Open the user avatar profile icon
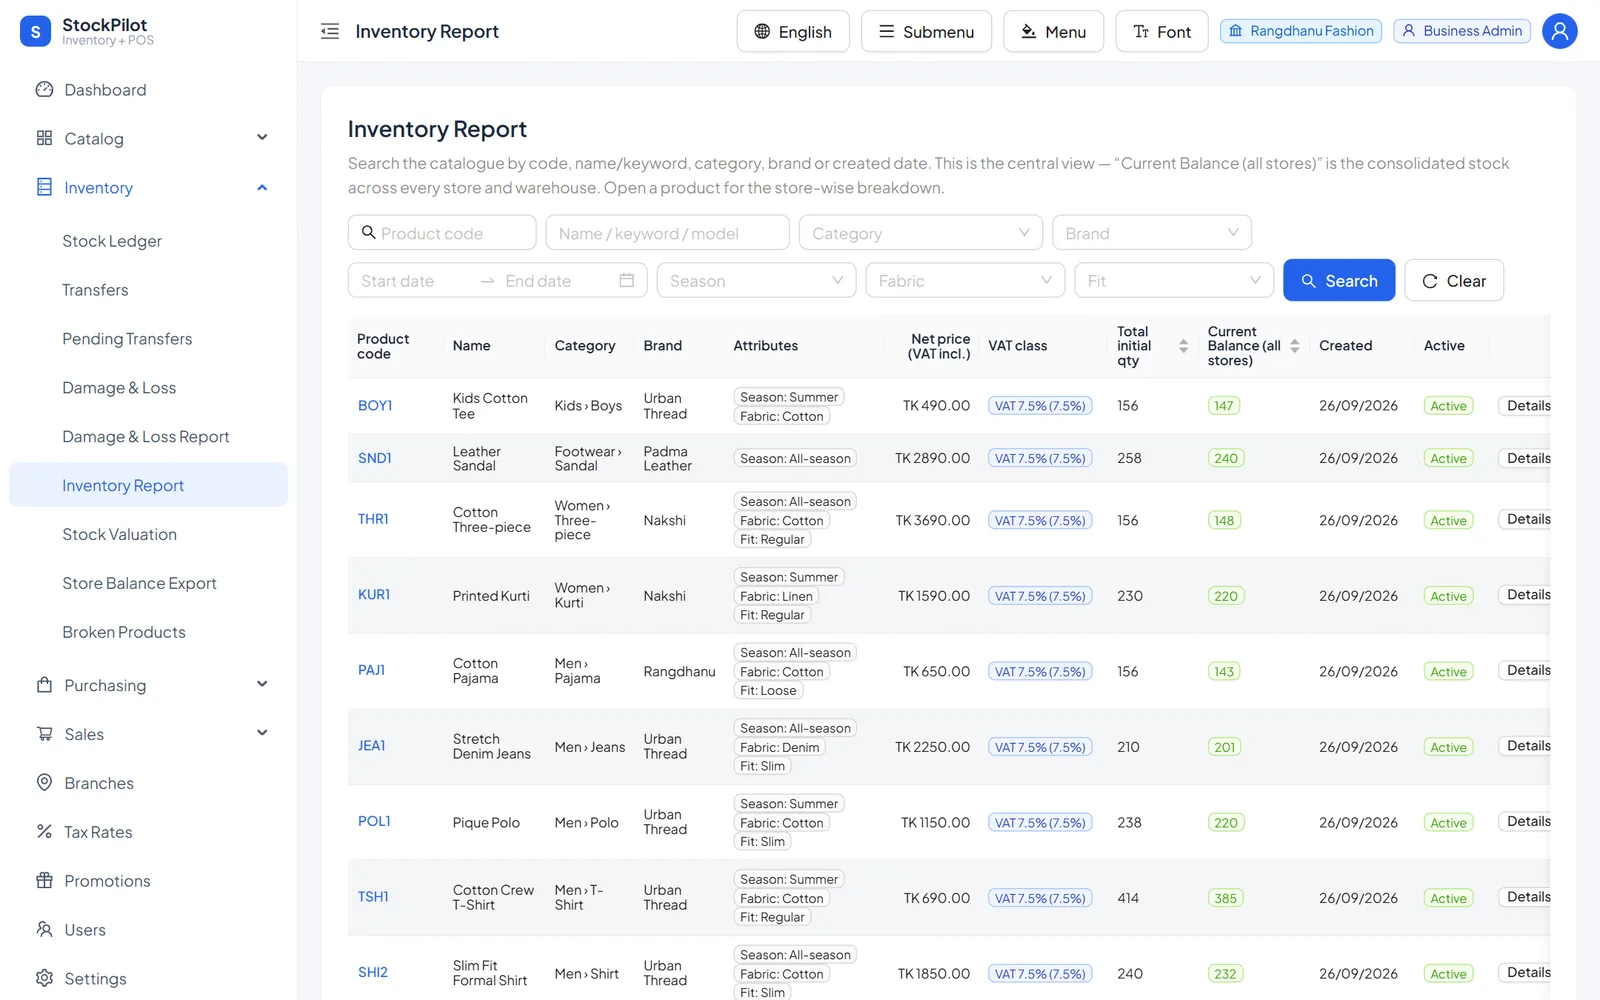Screen dimensions: 1600x1000 (x=1559, y=31)
